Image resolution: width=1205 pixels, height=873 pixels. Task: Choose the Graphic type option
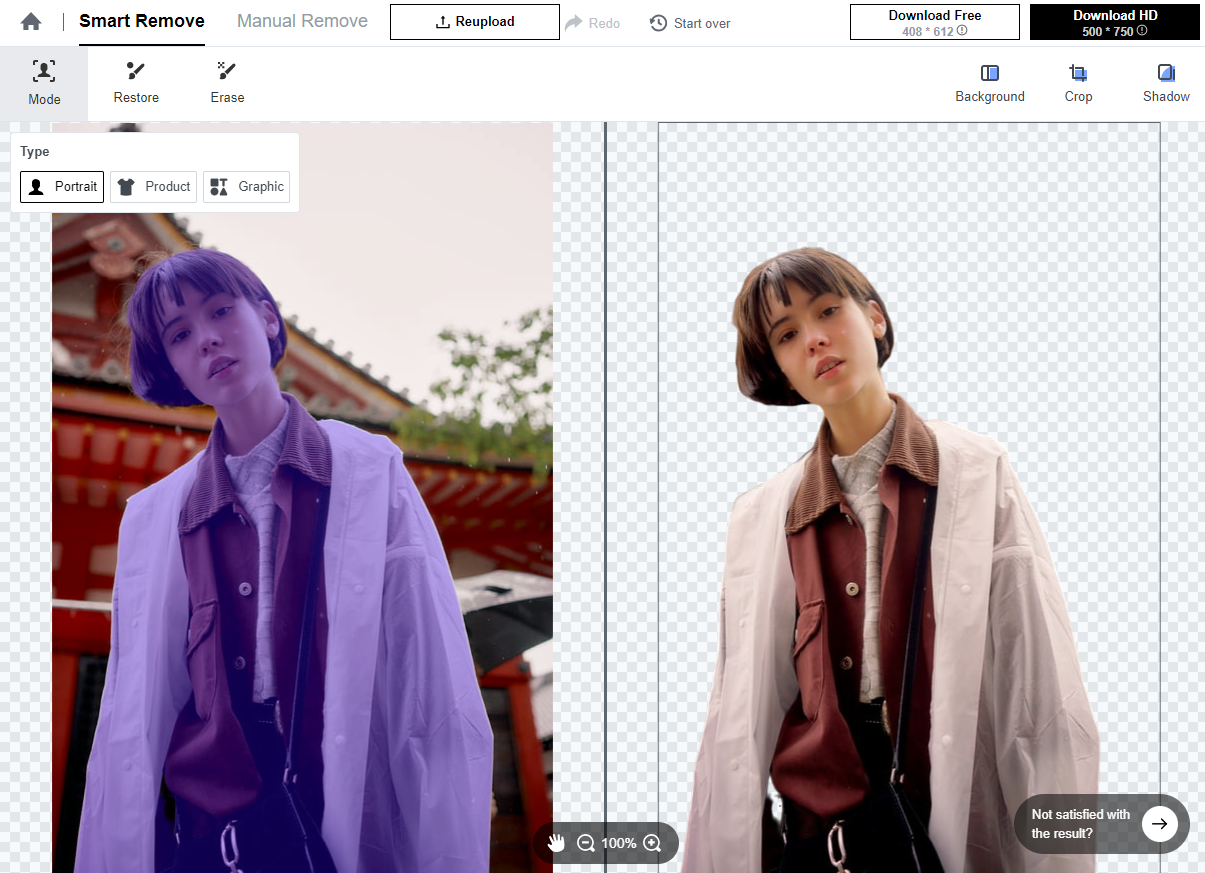[x=247, y=187]
